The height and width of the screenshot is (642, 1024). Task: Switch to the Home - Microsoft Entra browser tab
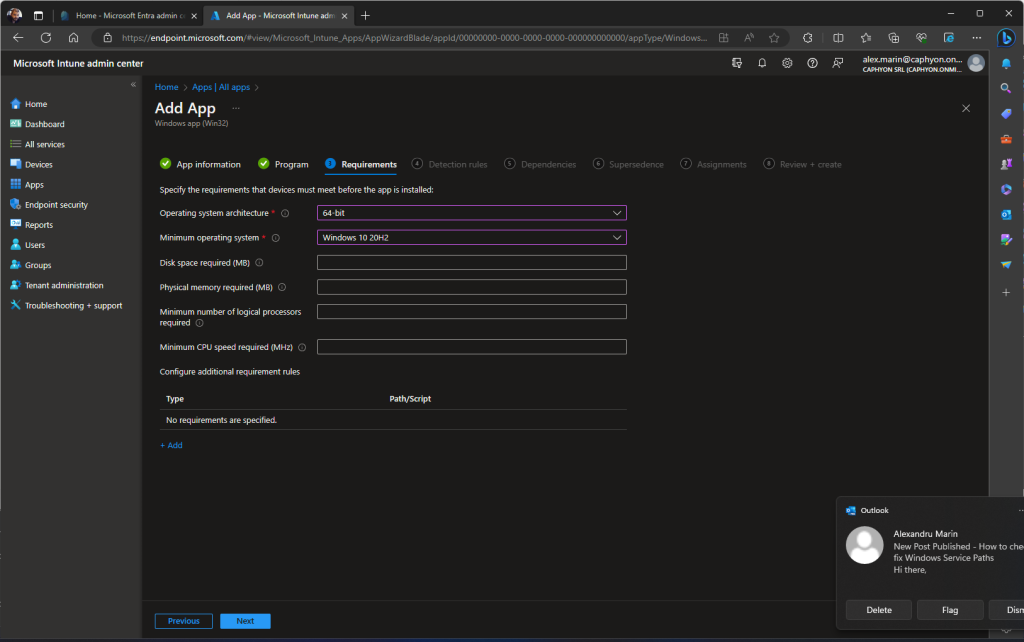[x=120, y=16]
